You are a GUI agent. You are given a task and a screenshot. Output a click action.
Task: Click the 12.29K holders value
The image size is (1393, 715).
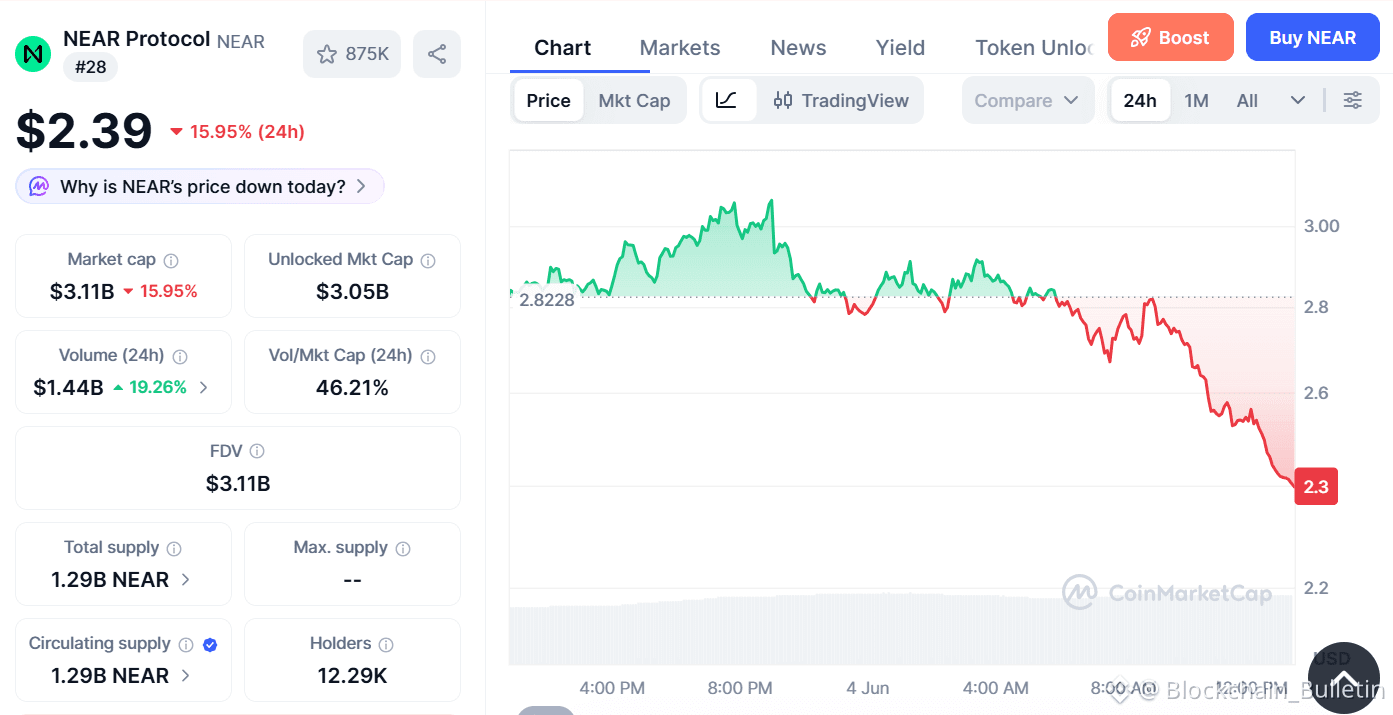click(x=352, y=676)
